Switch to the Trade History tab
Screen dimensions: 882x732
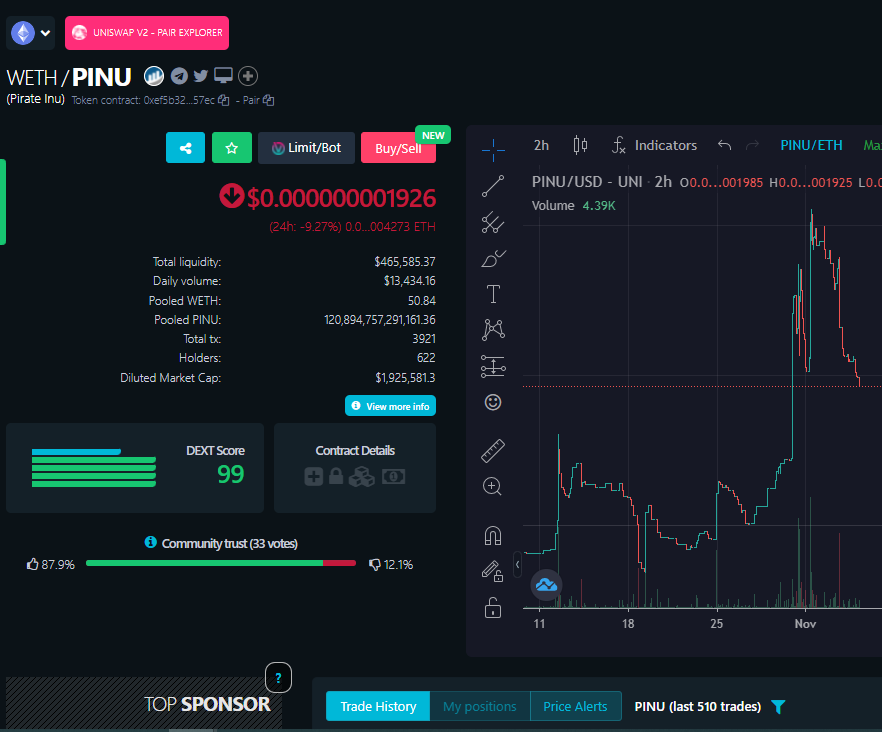pyautogui.click(x=378, y=706)
